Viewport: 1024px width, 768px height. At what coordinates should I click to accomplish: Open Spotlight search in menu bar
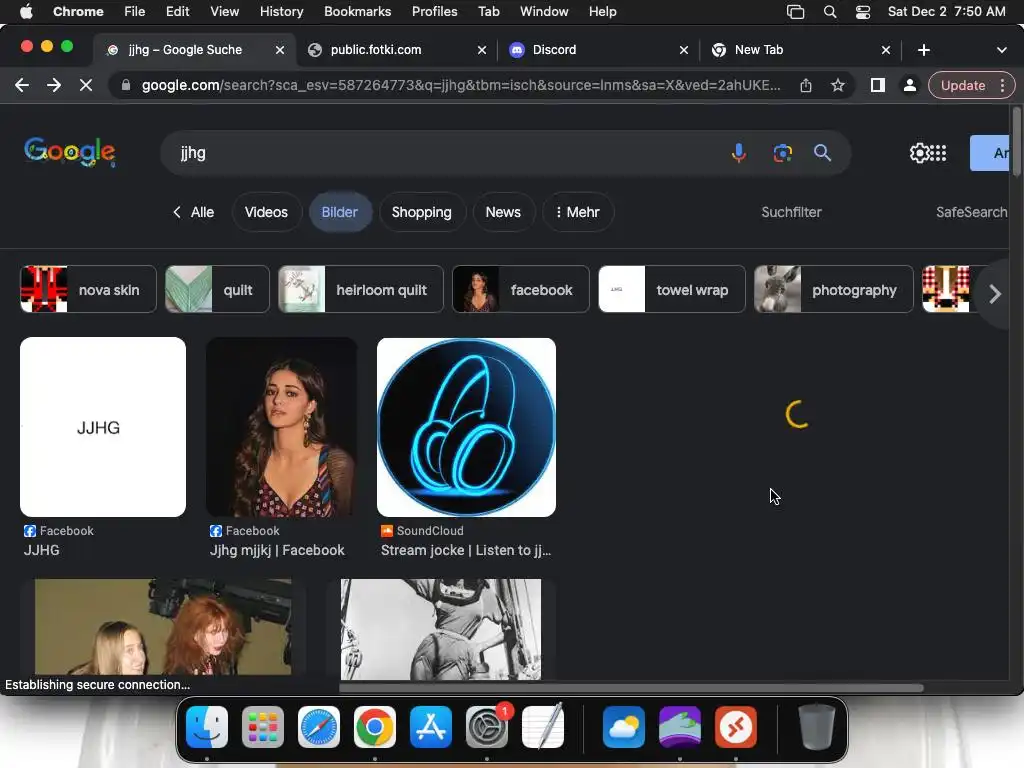[829, 11]
